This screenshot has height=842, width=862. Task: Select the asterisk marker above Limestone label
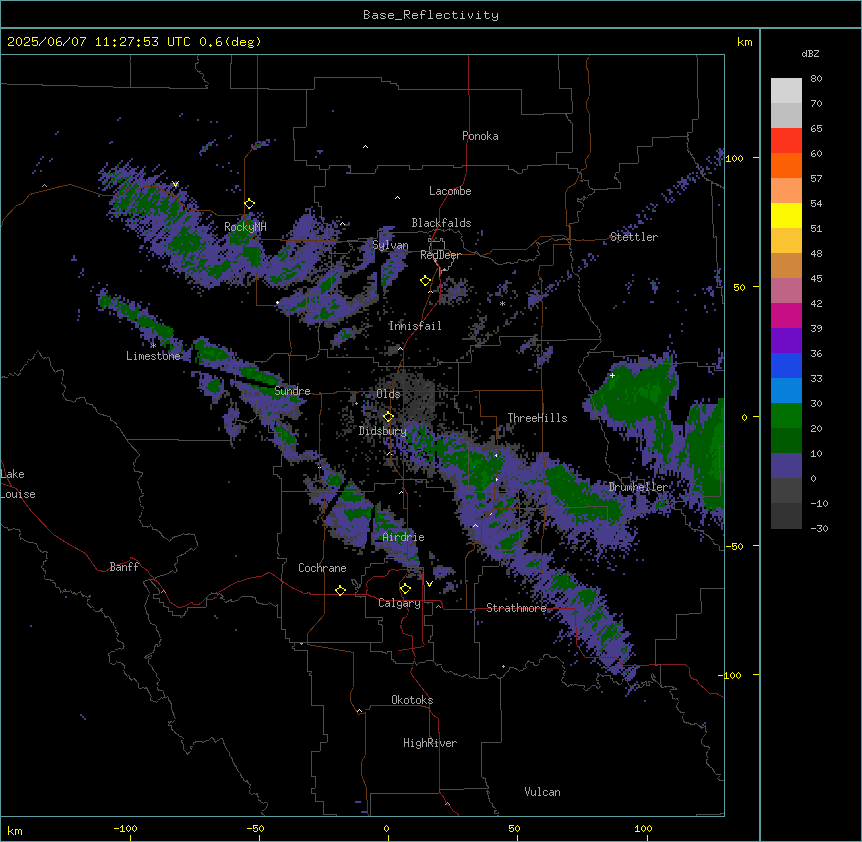tap(153, 345)
